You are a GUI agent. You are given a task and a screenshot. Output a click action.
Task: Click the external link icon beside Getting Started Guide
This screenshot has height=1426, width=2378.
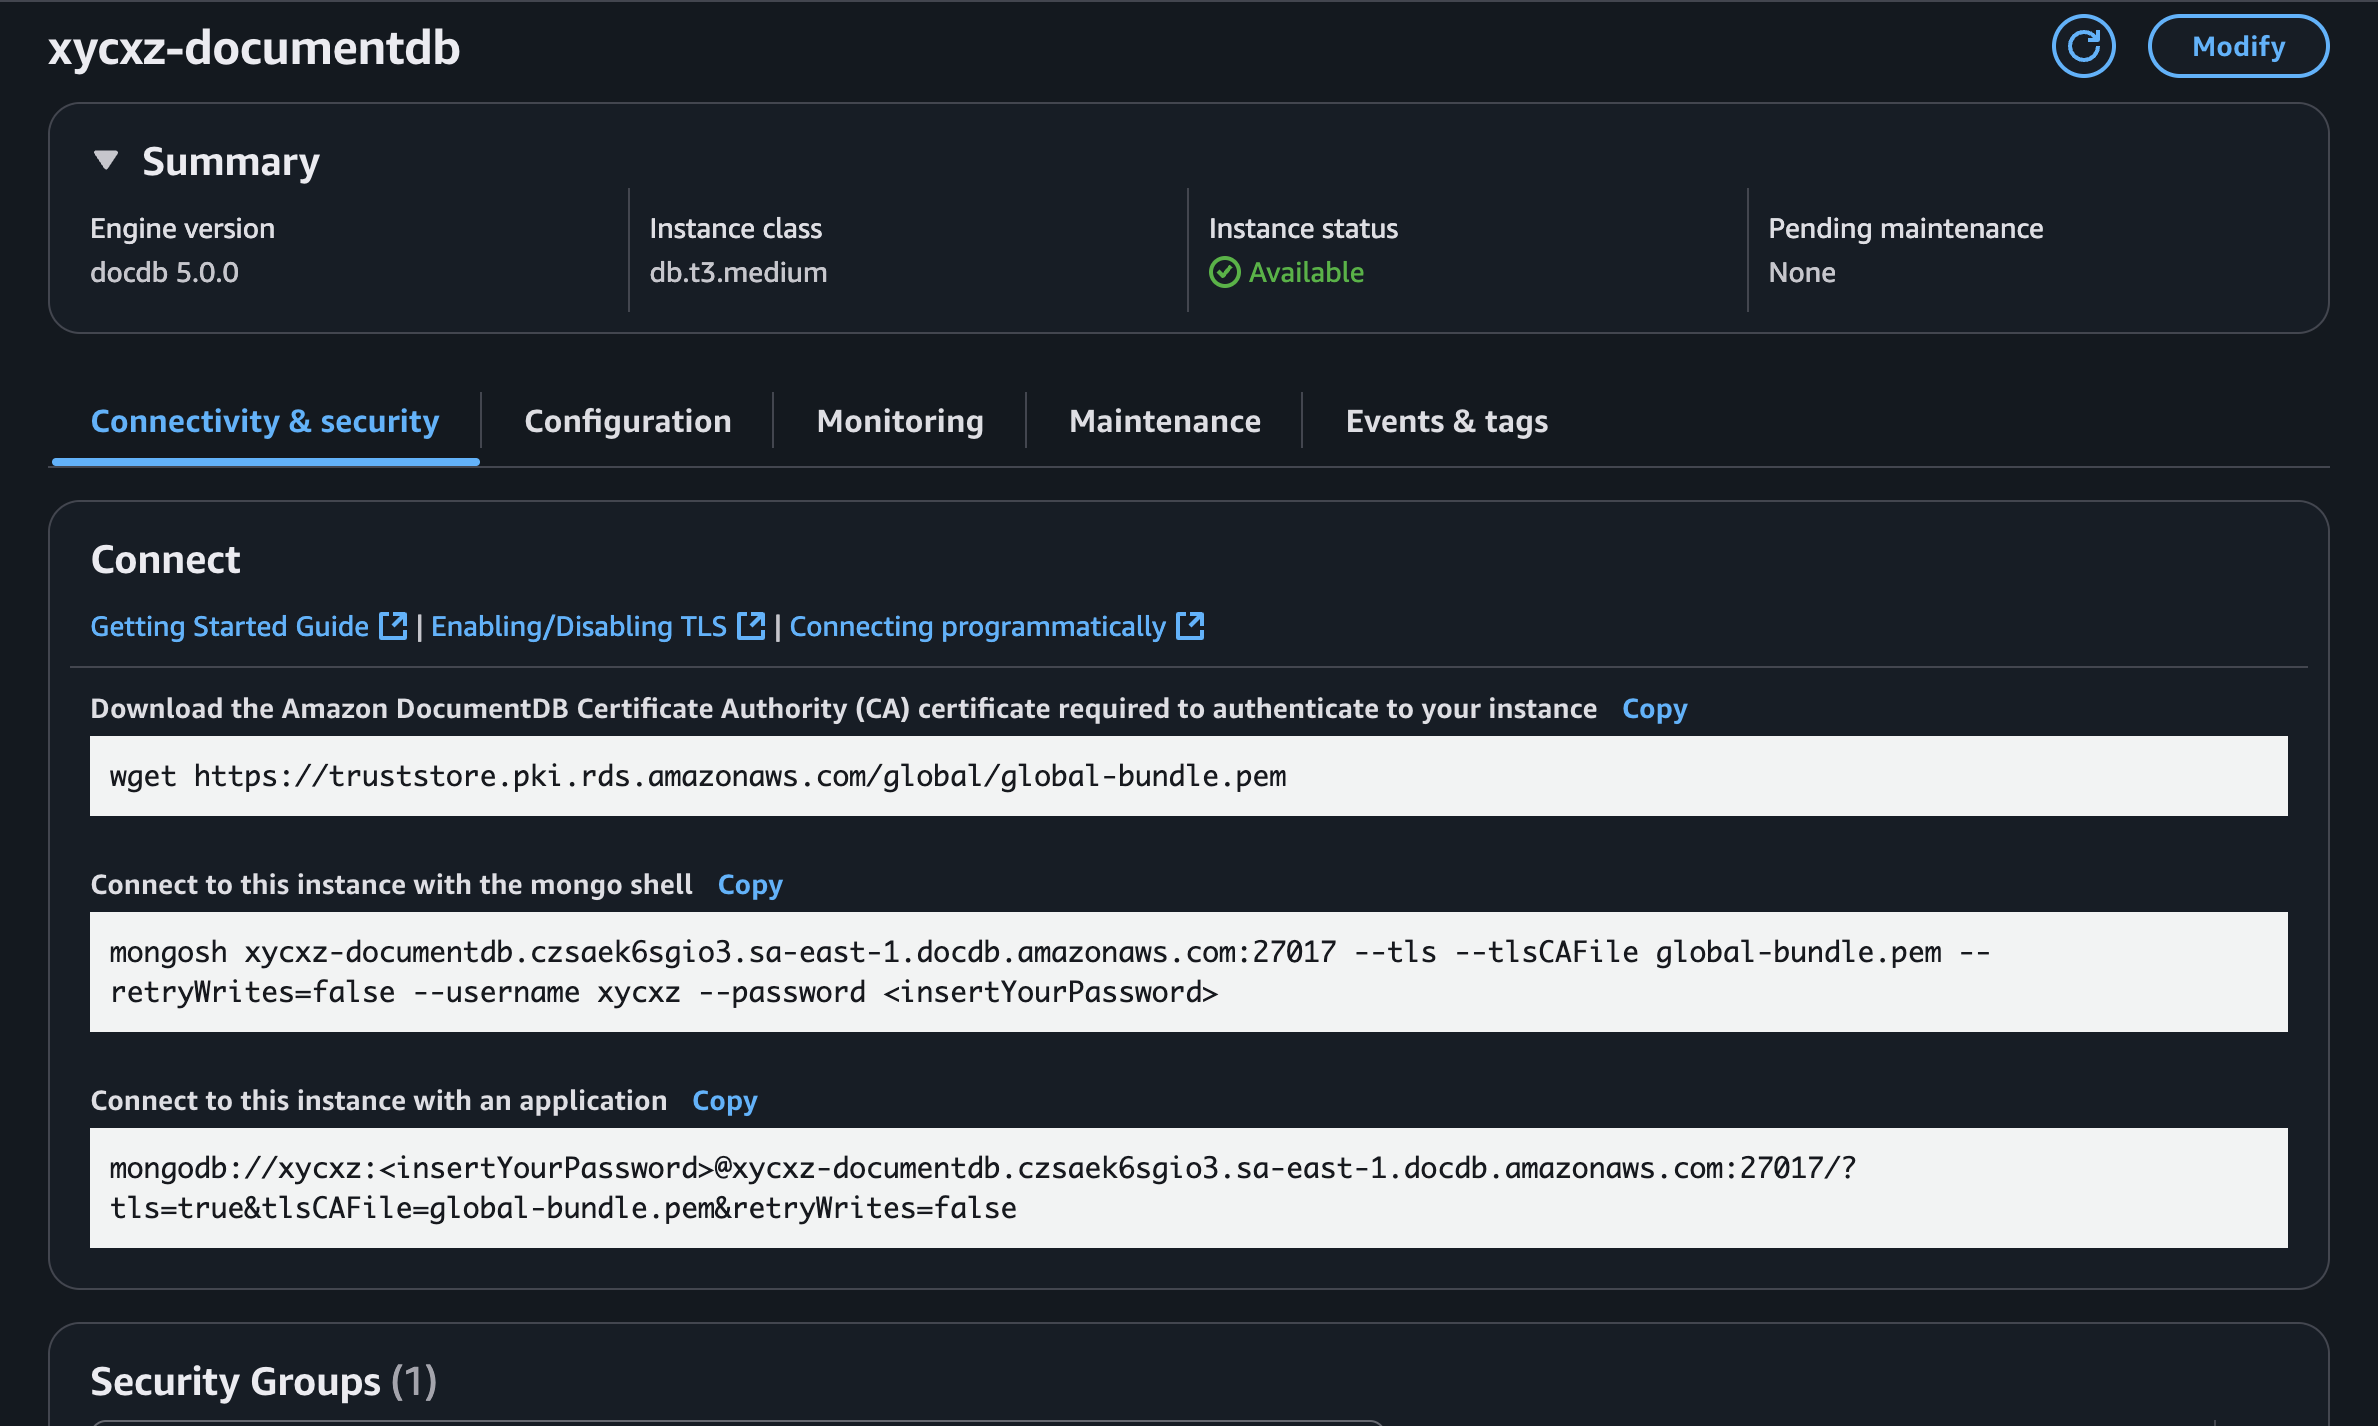point(392,625)
